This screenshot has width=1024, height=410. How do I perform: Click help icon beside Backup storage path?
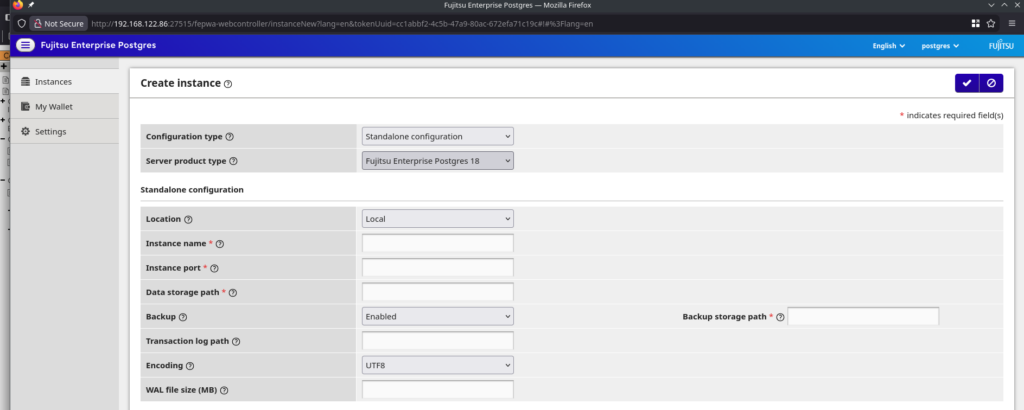[x=780, y=317]
